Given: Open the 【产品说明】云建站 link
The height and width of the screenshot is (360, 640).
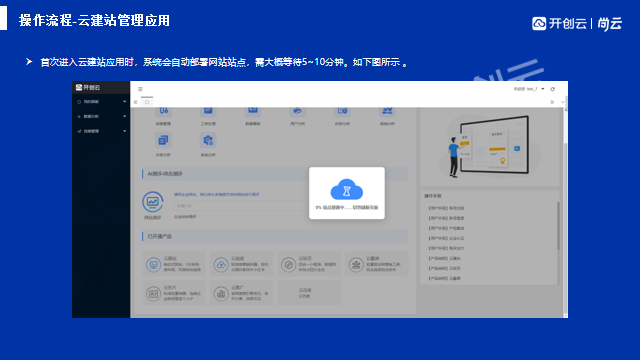Looking at the screenshot, I should point(444,258).
